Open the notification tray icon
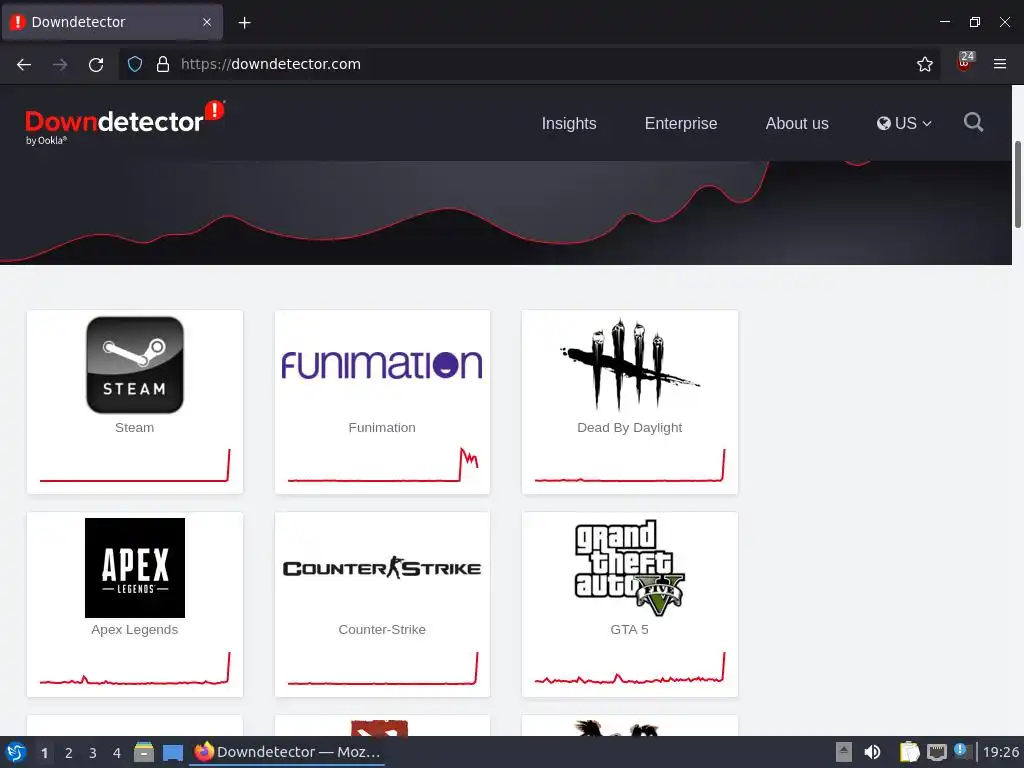Screen dimensions: 1024x768 962,751
